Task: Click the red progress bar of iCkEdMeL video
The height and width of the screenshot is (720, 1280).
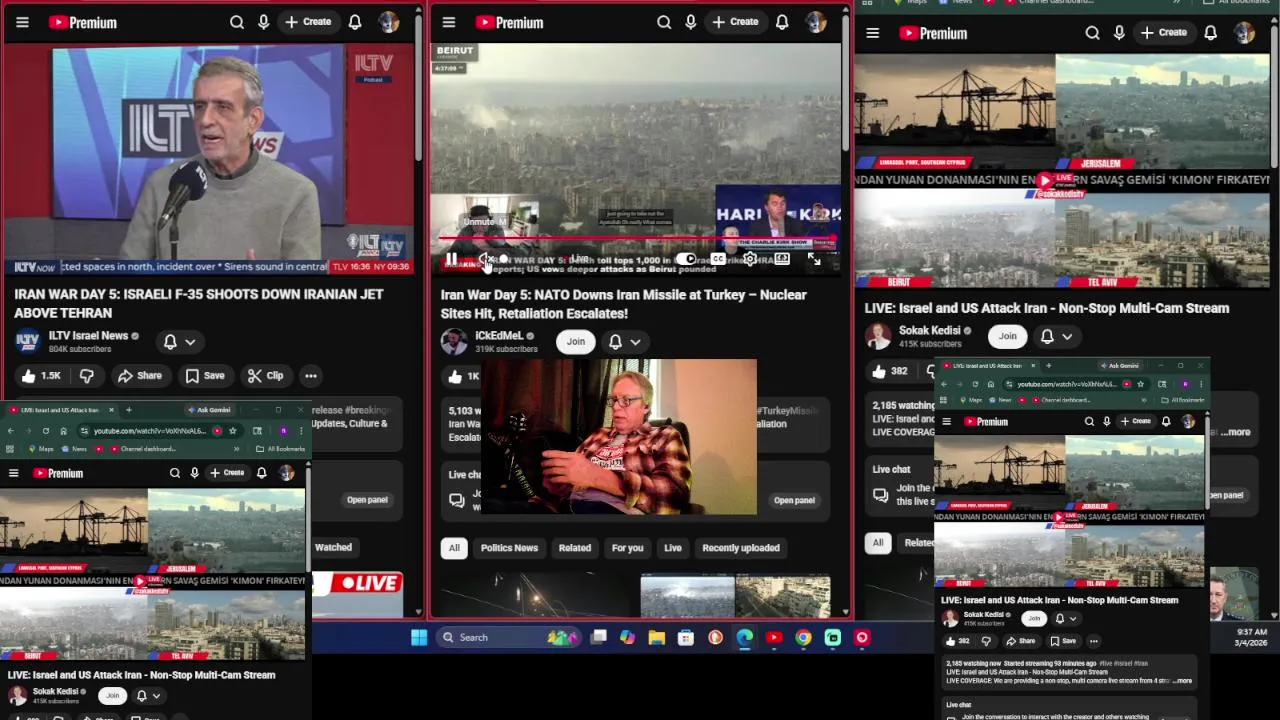Action: pos(636,240)
